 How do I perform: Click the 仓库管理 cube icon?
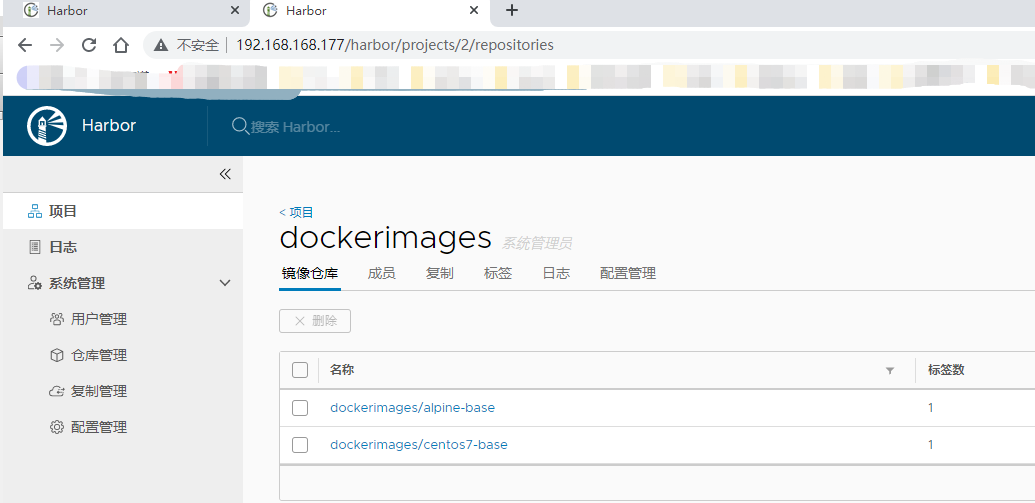pyautogui.click(x=57, y=355)
